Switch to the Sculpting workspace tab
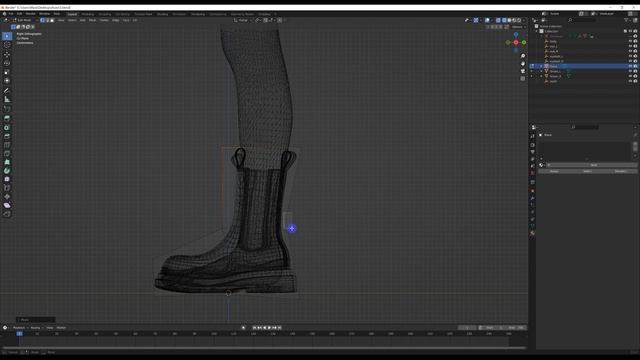This screenshot has height=360, width=640. [105, 14]
